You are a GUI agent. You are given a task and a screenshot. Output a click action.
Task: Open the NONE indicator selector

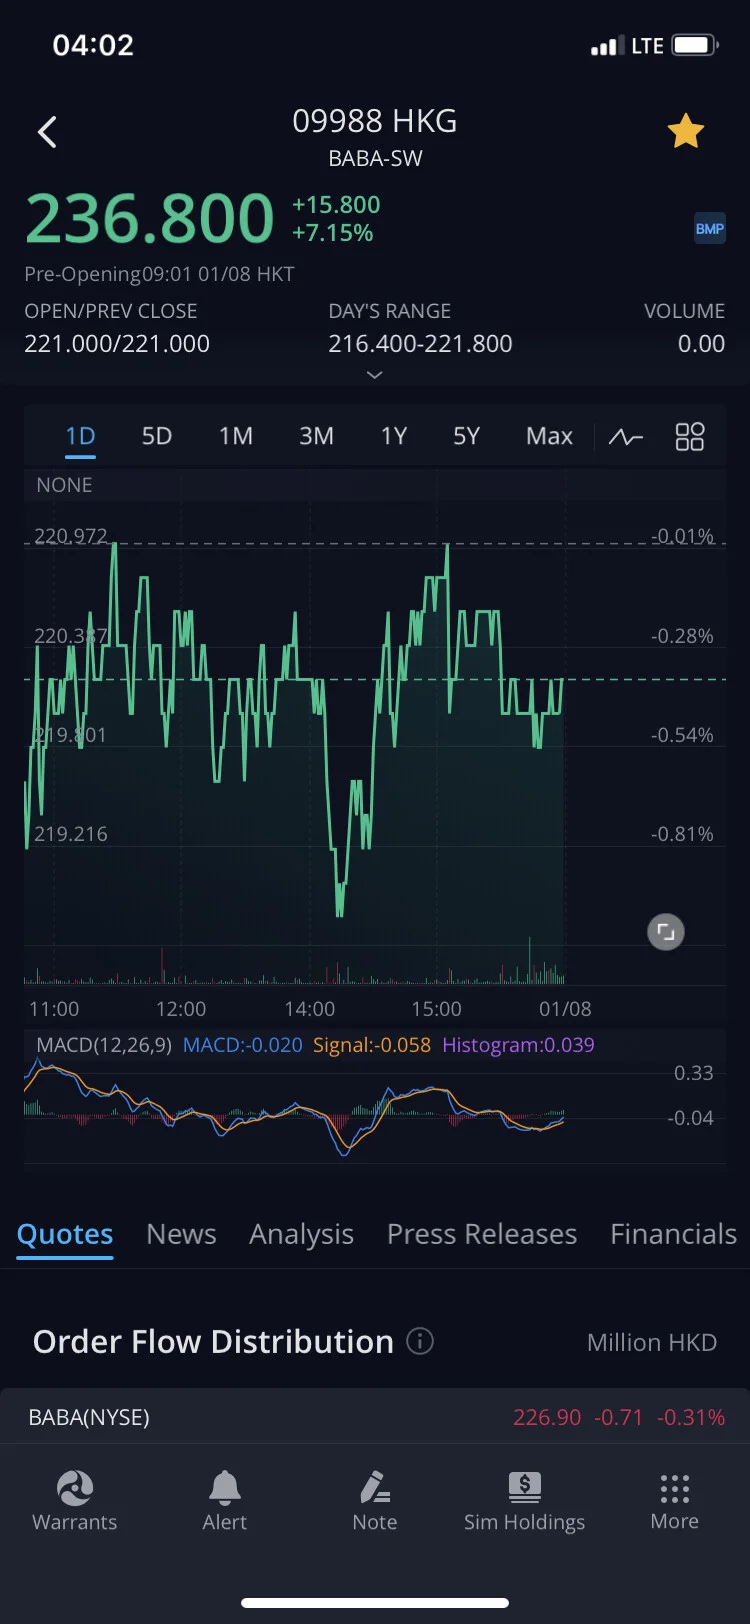coord(64,485)
